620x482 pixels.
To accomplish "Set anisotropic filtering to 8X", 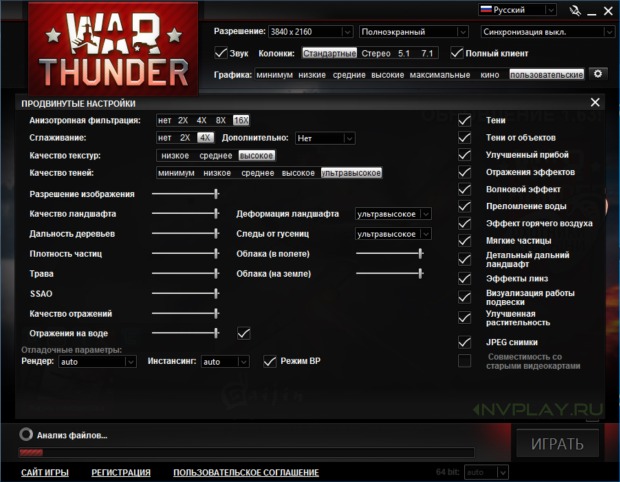I will [x=221, y=120].
